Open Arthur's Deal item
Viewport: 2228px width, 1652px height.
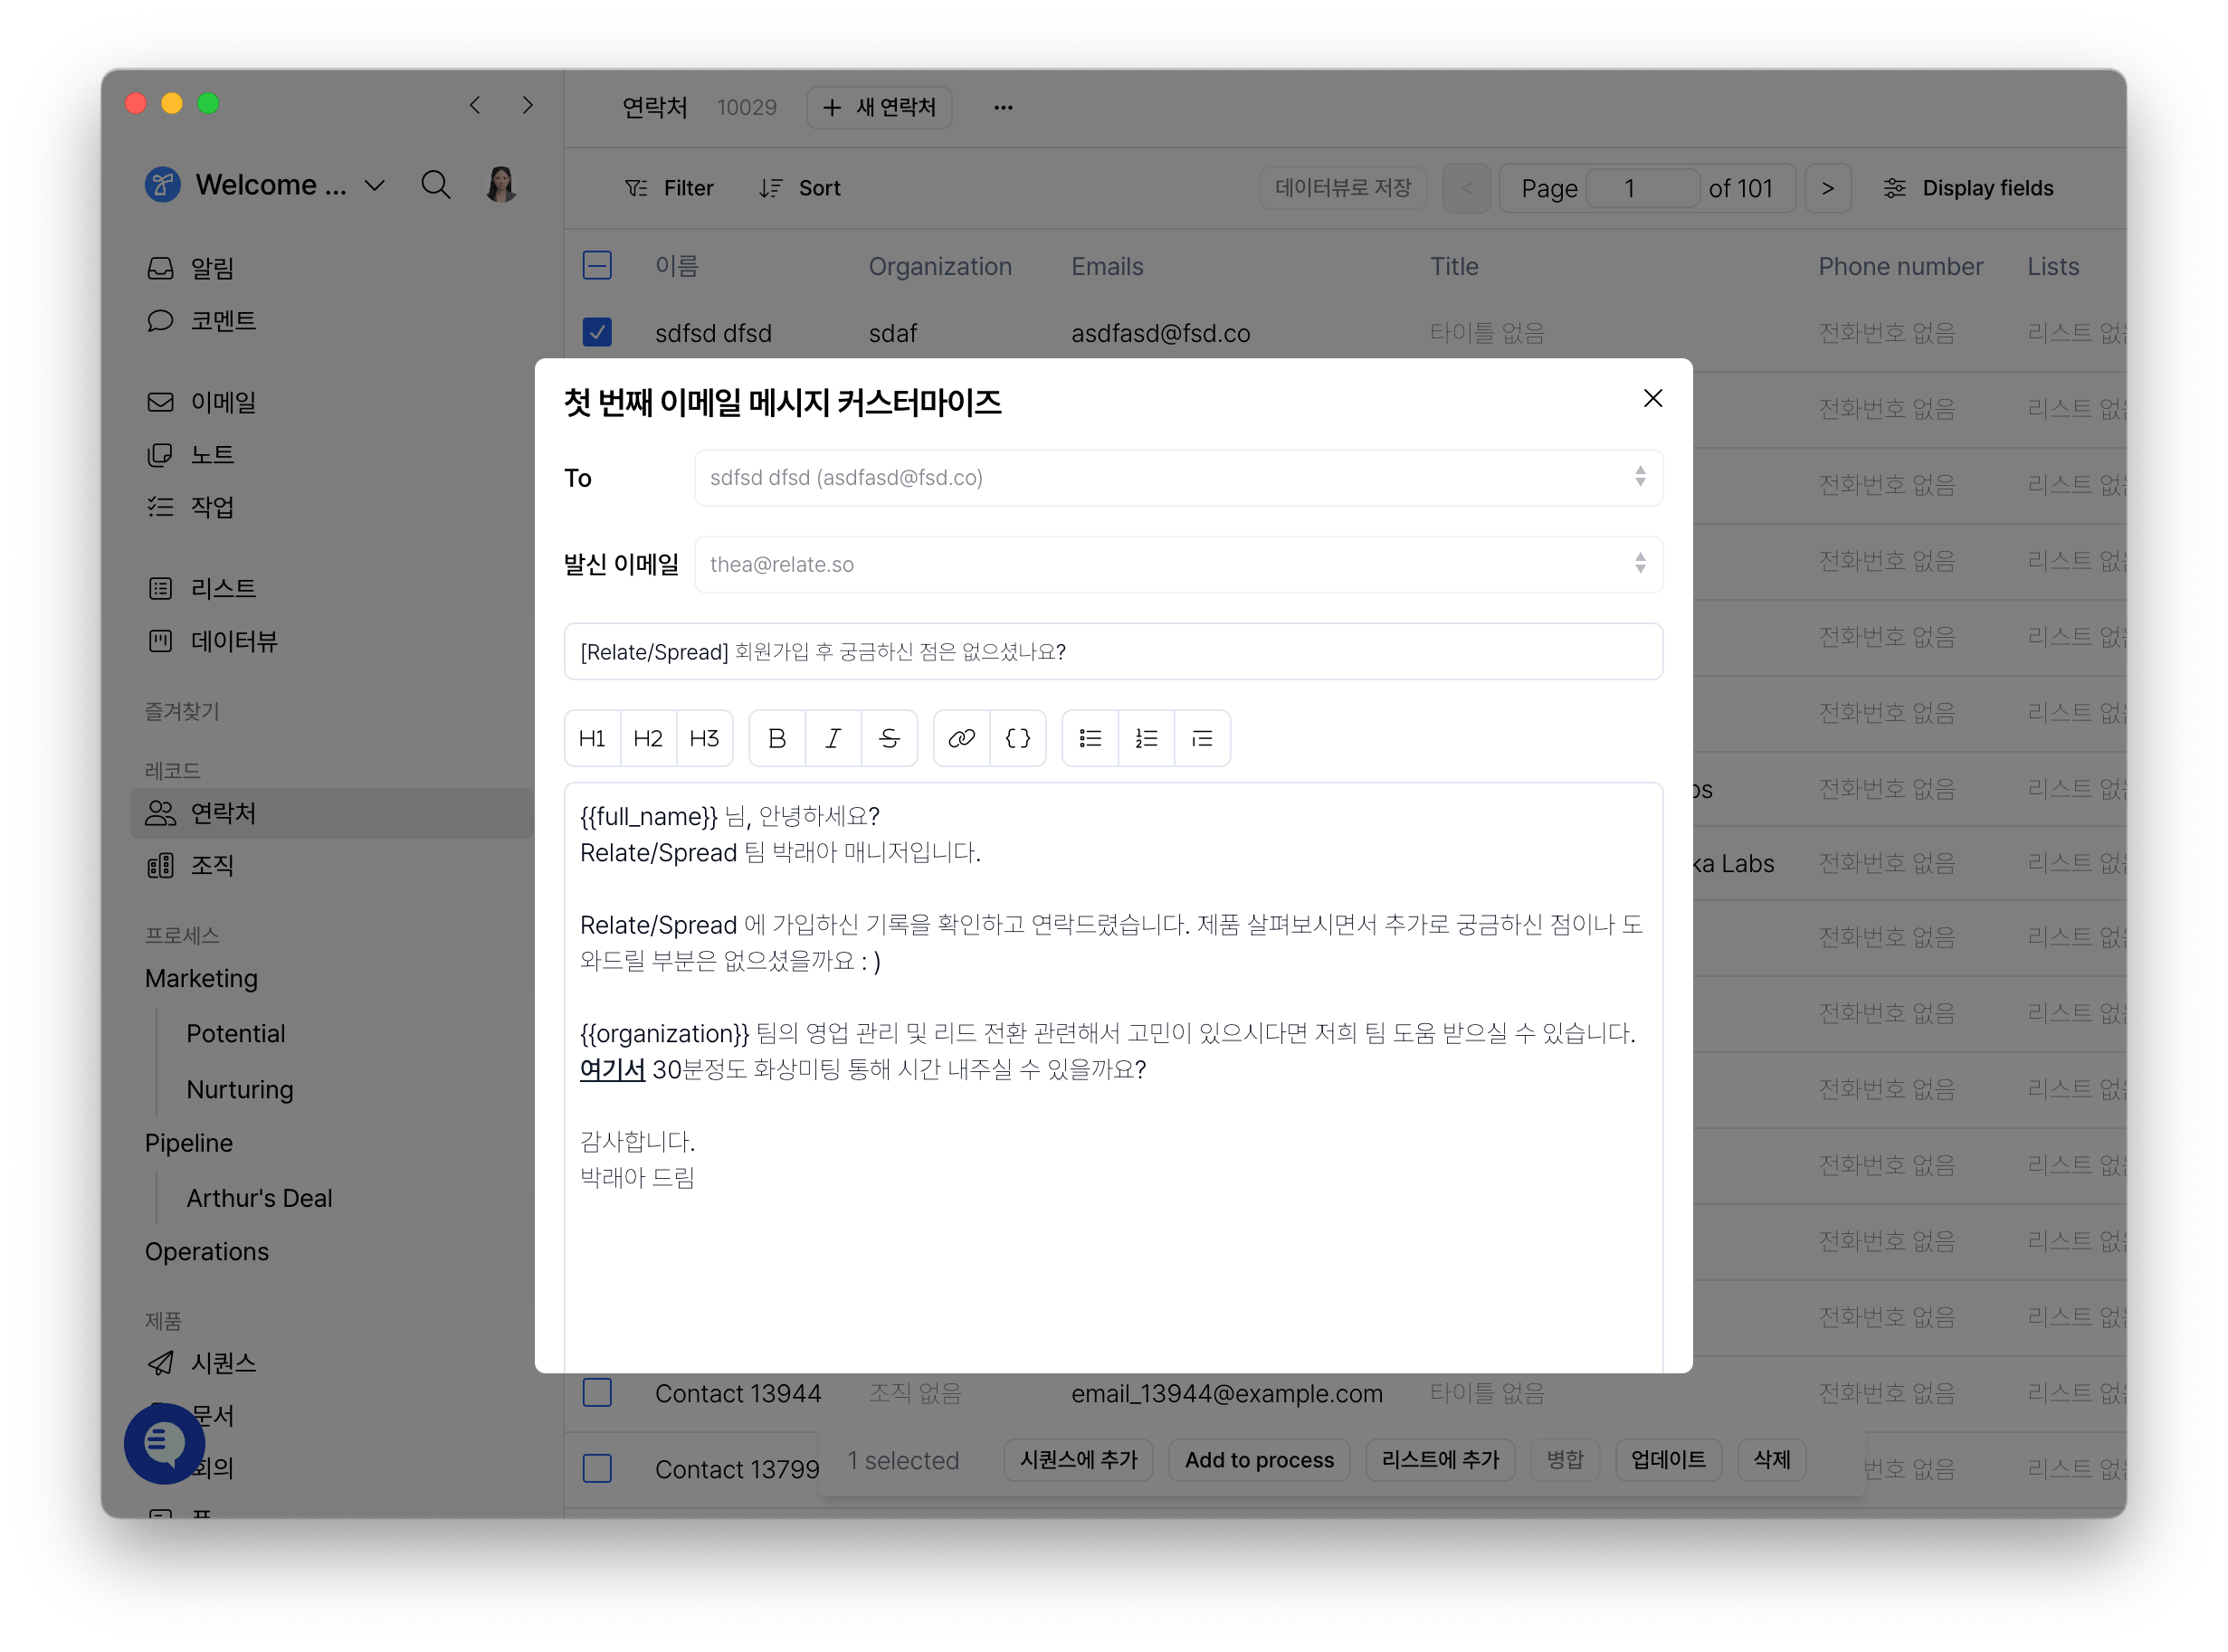click(259, 1197)
